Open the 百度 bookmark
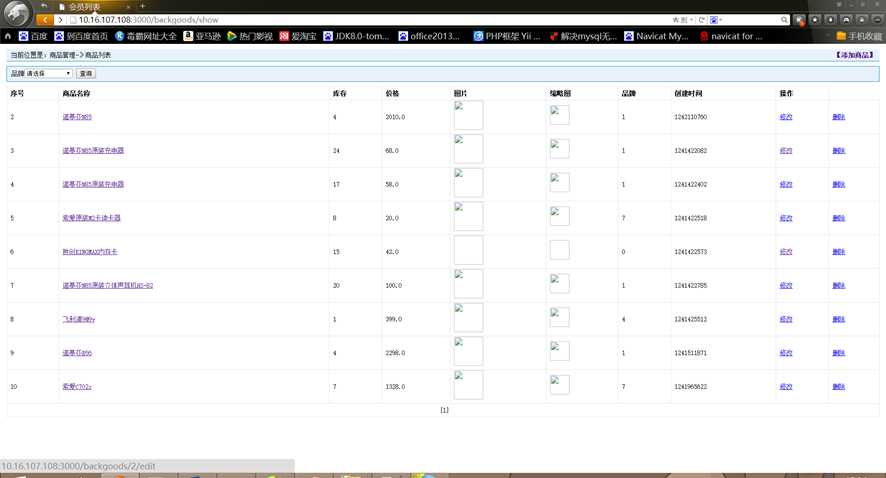 click(x=33, y=36)
